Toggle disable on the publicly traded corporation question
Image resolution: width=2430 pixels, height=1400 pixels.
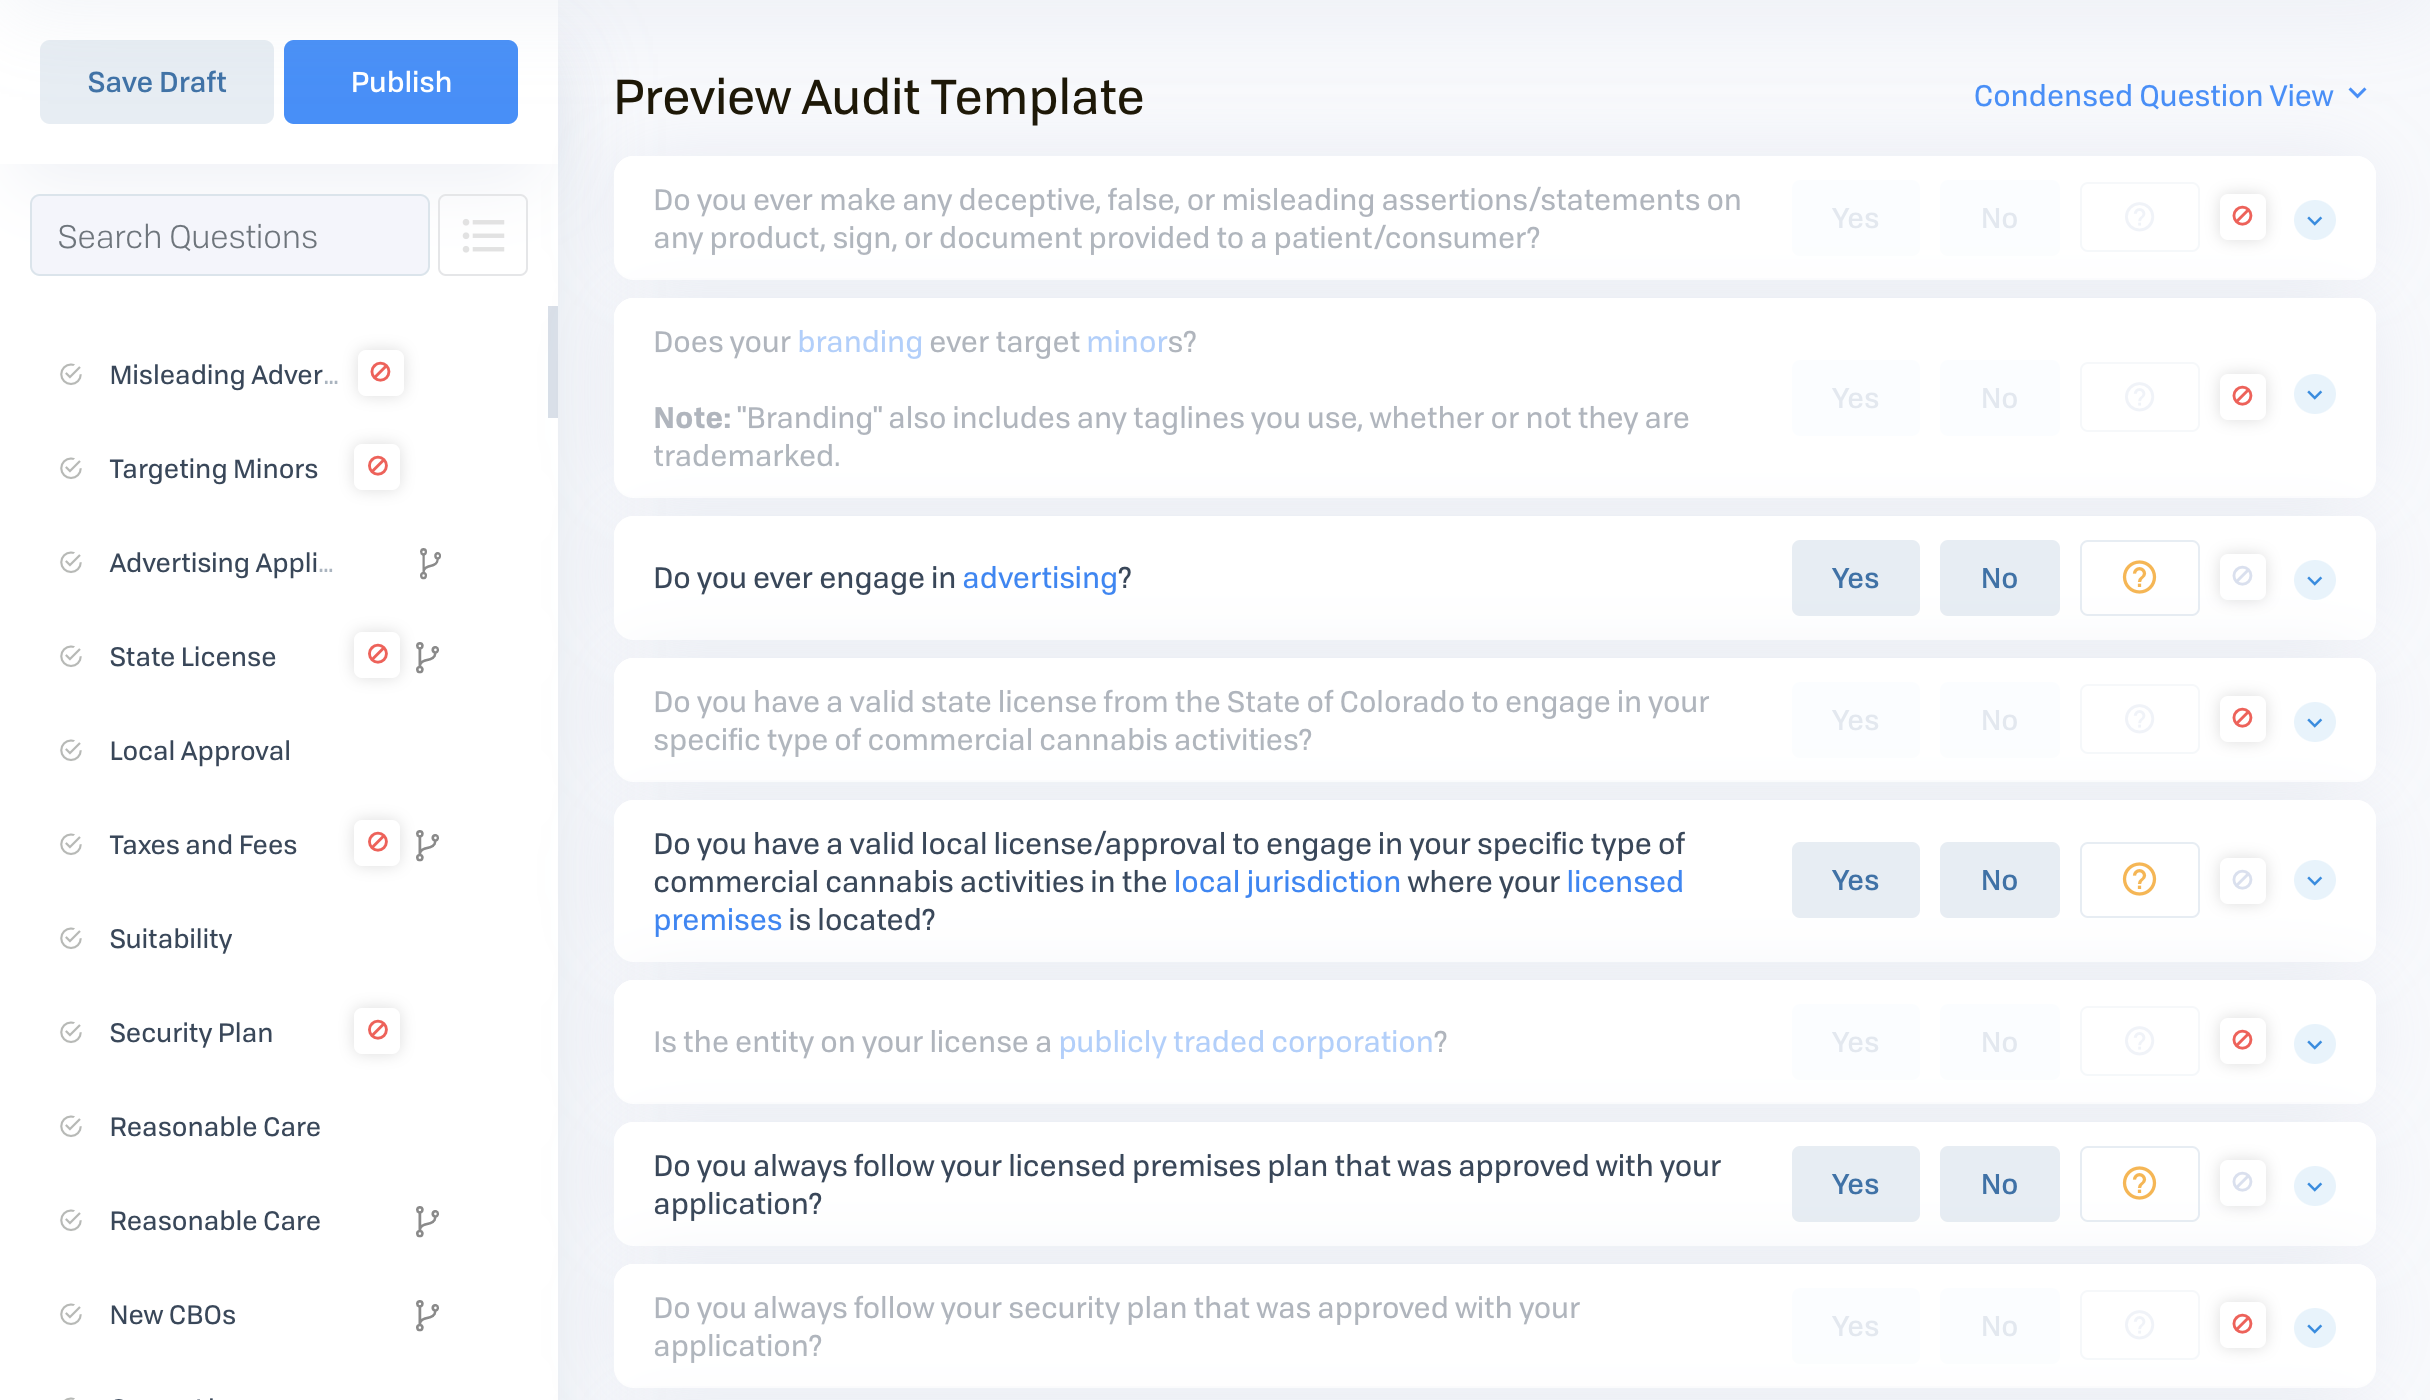(2242, 1041)
